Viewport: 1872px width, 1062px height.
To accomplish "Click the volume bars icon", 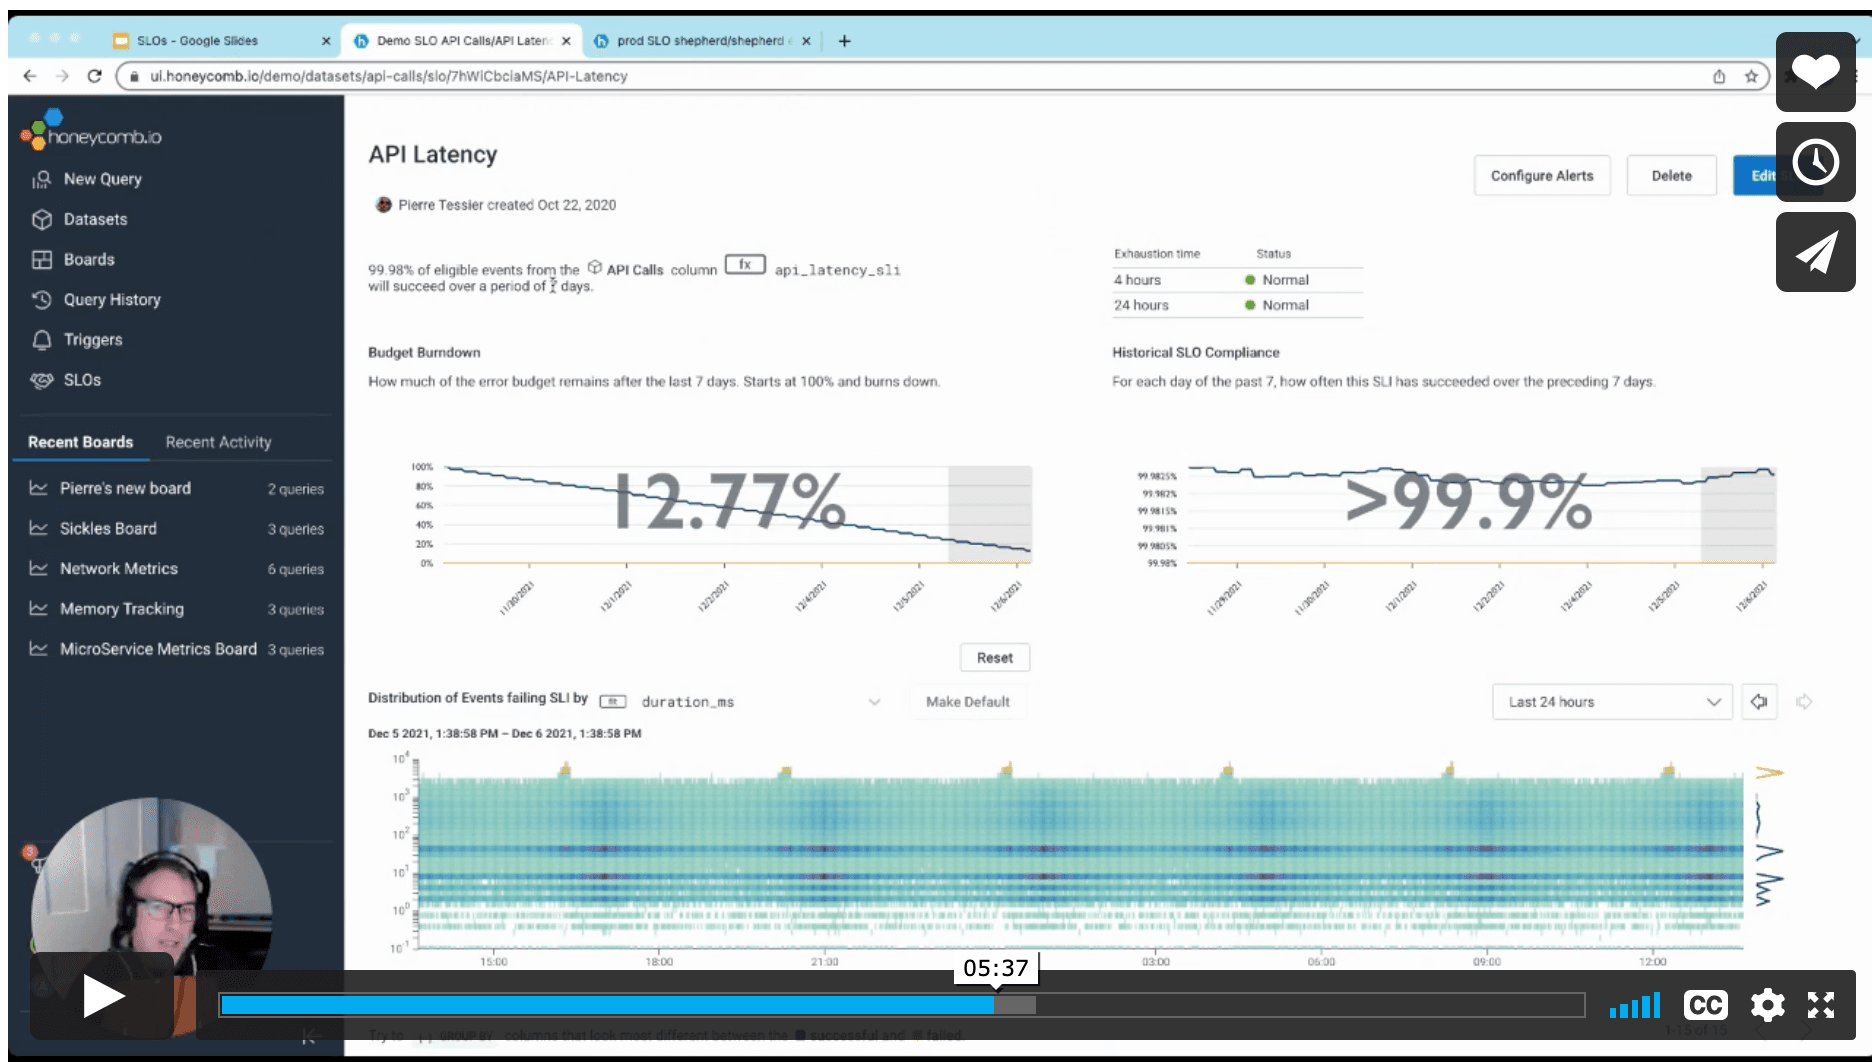I will (1634, 1004).
